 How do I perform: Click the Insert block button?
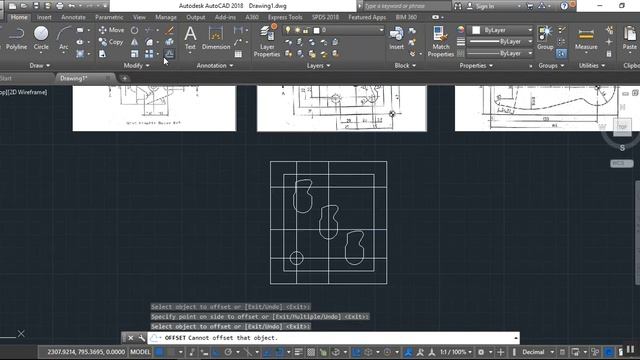396,38
